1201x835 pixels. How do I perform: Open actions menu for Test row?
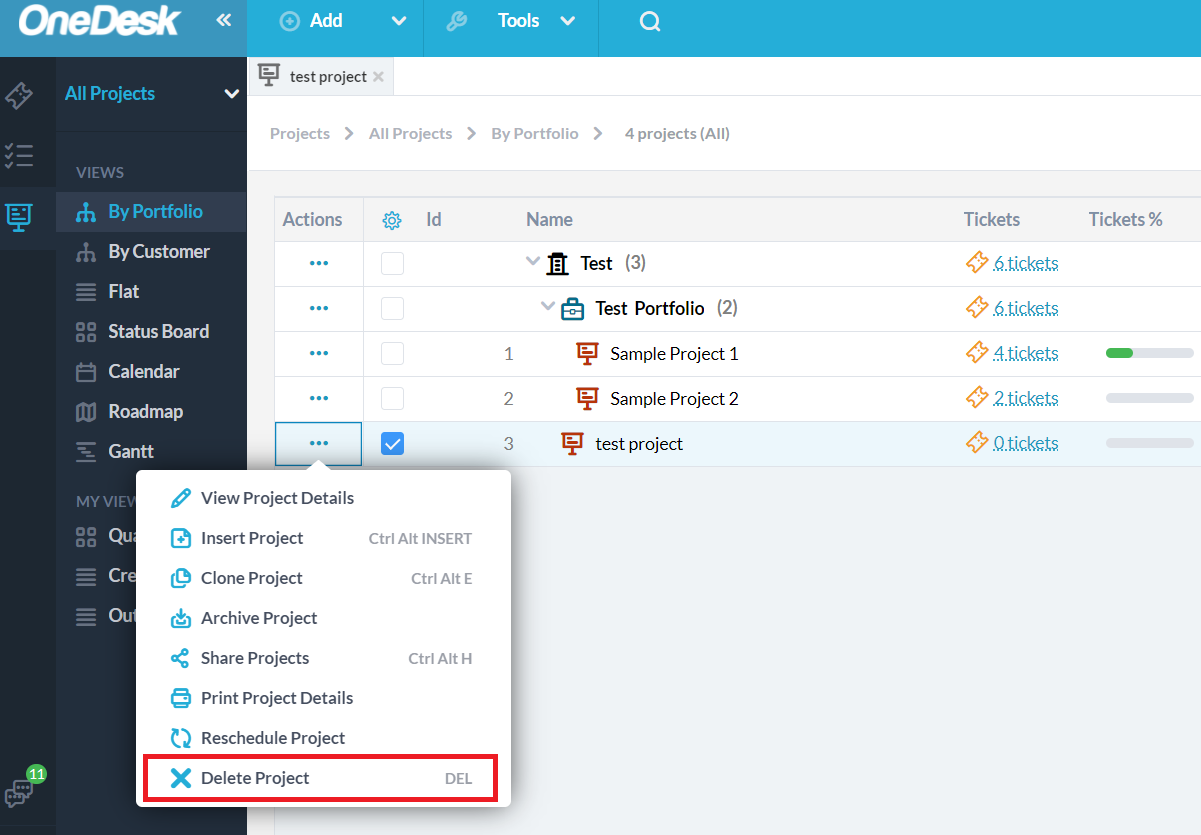[x=319, y=264]
